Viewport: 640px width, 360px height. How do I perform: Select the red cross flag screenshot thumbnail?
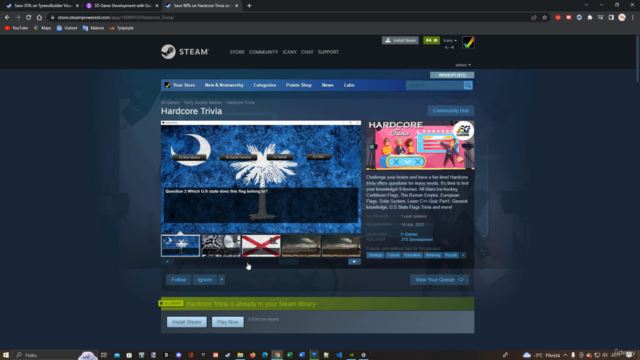pyautogui.click(x=261, y=246)
